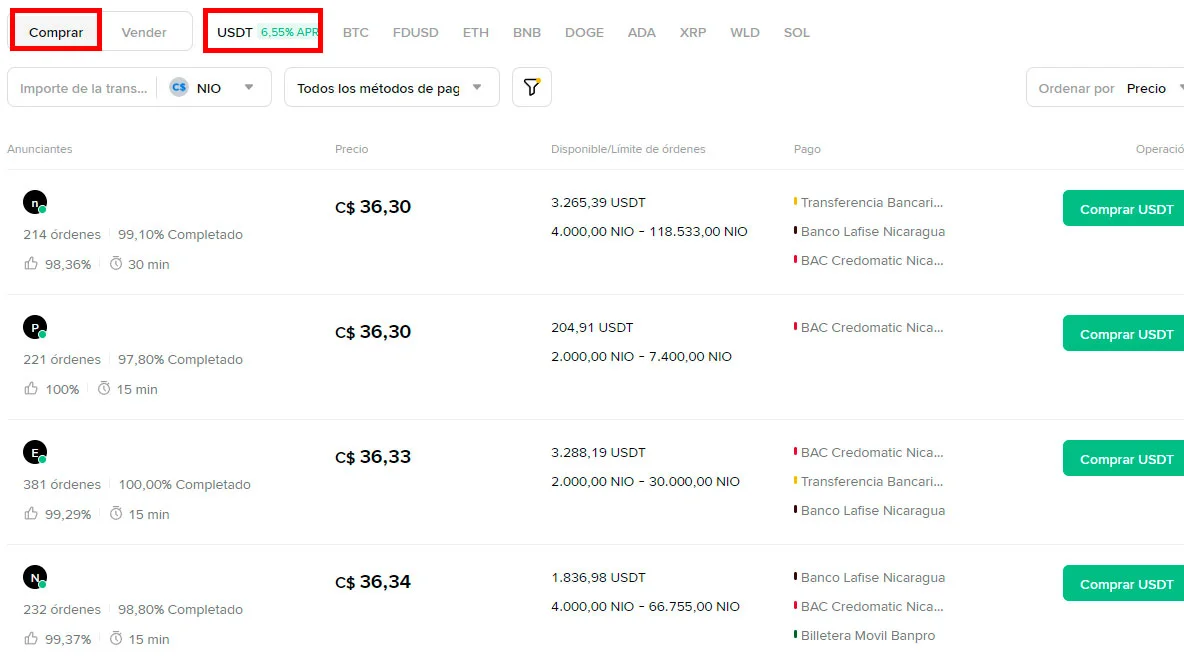The width and height of the screenshot is (1184, 656).
Task: Click thumbs-up icon next to 99,29%
Action: (x=31, y=513)
